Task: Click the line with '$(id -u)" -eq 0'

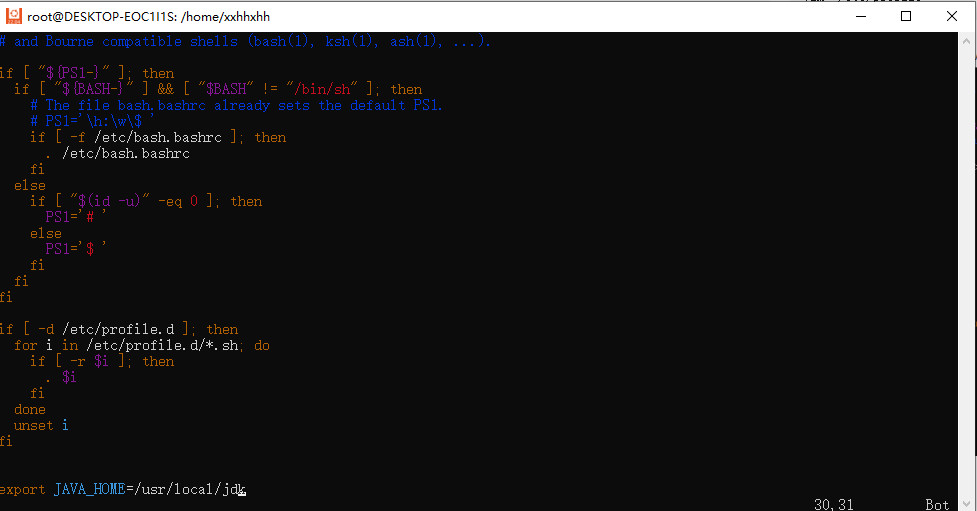Action: 146,201
